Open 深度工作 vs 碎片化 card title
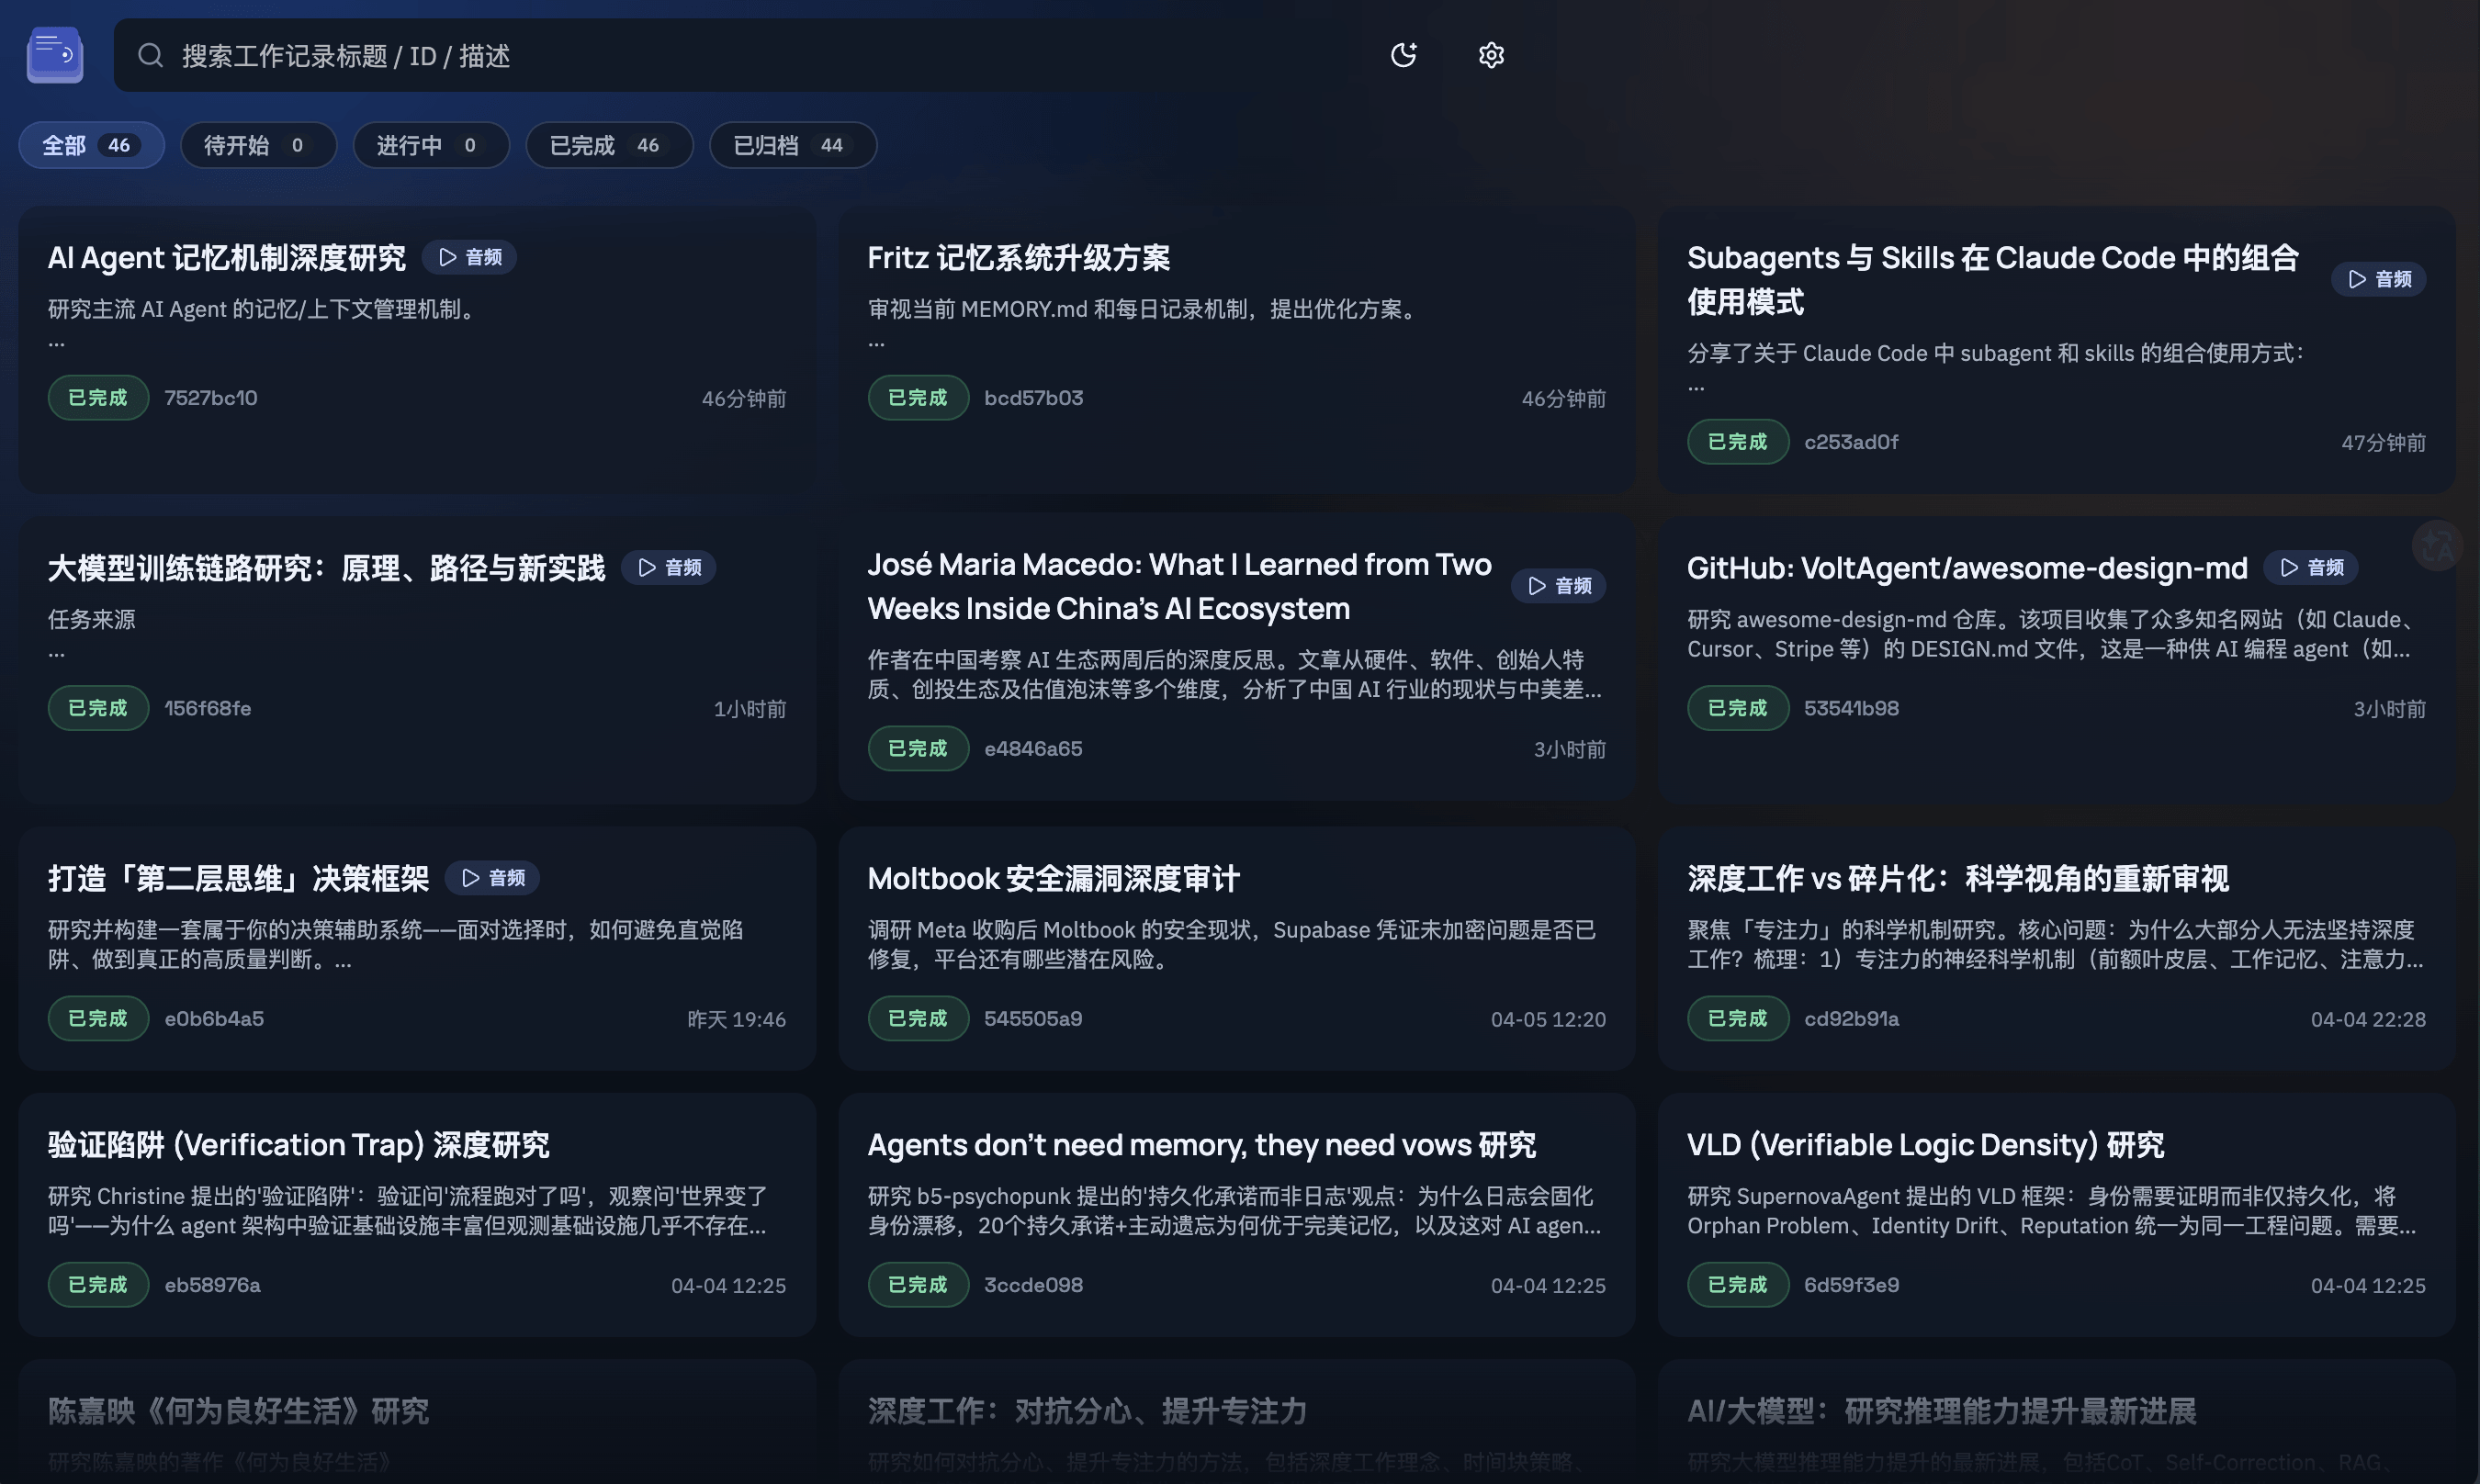 (x=1957, y=878)
